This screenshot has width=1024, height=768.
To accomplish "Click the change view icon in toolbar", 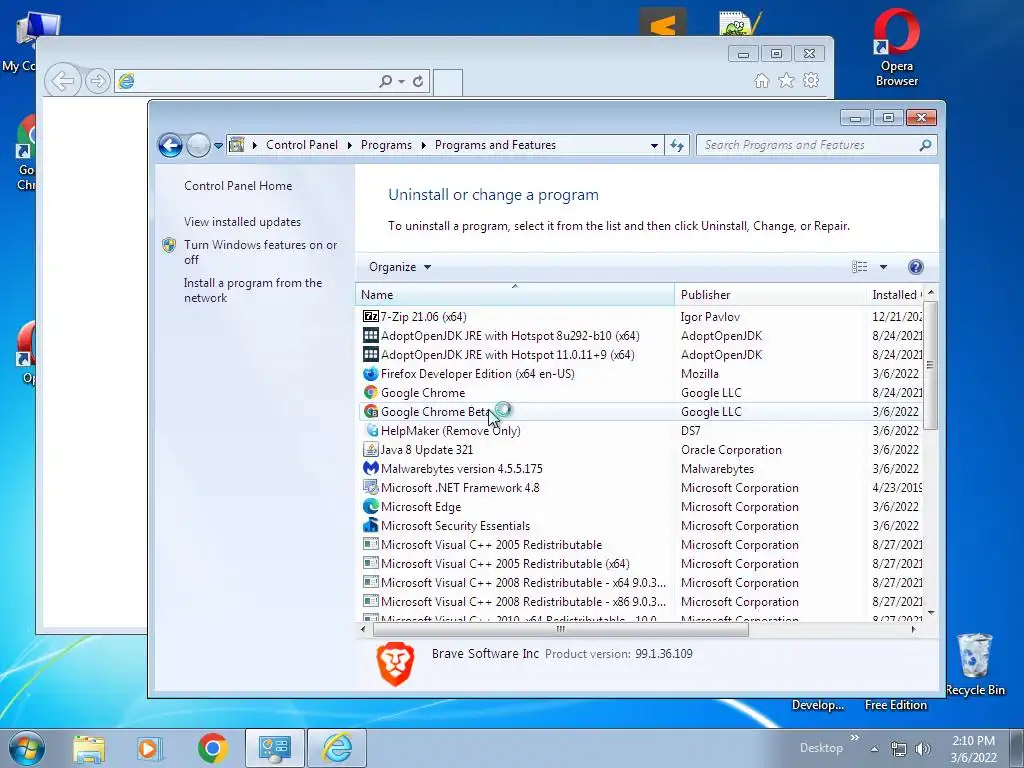I will tap(859, 266).
